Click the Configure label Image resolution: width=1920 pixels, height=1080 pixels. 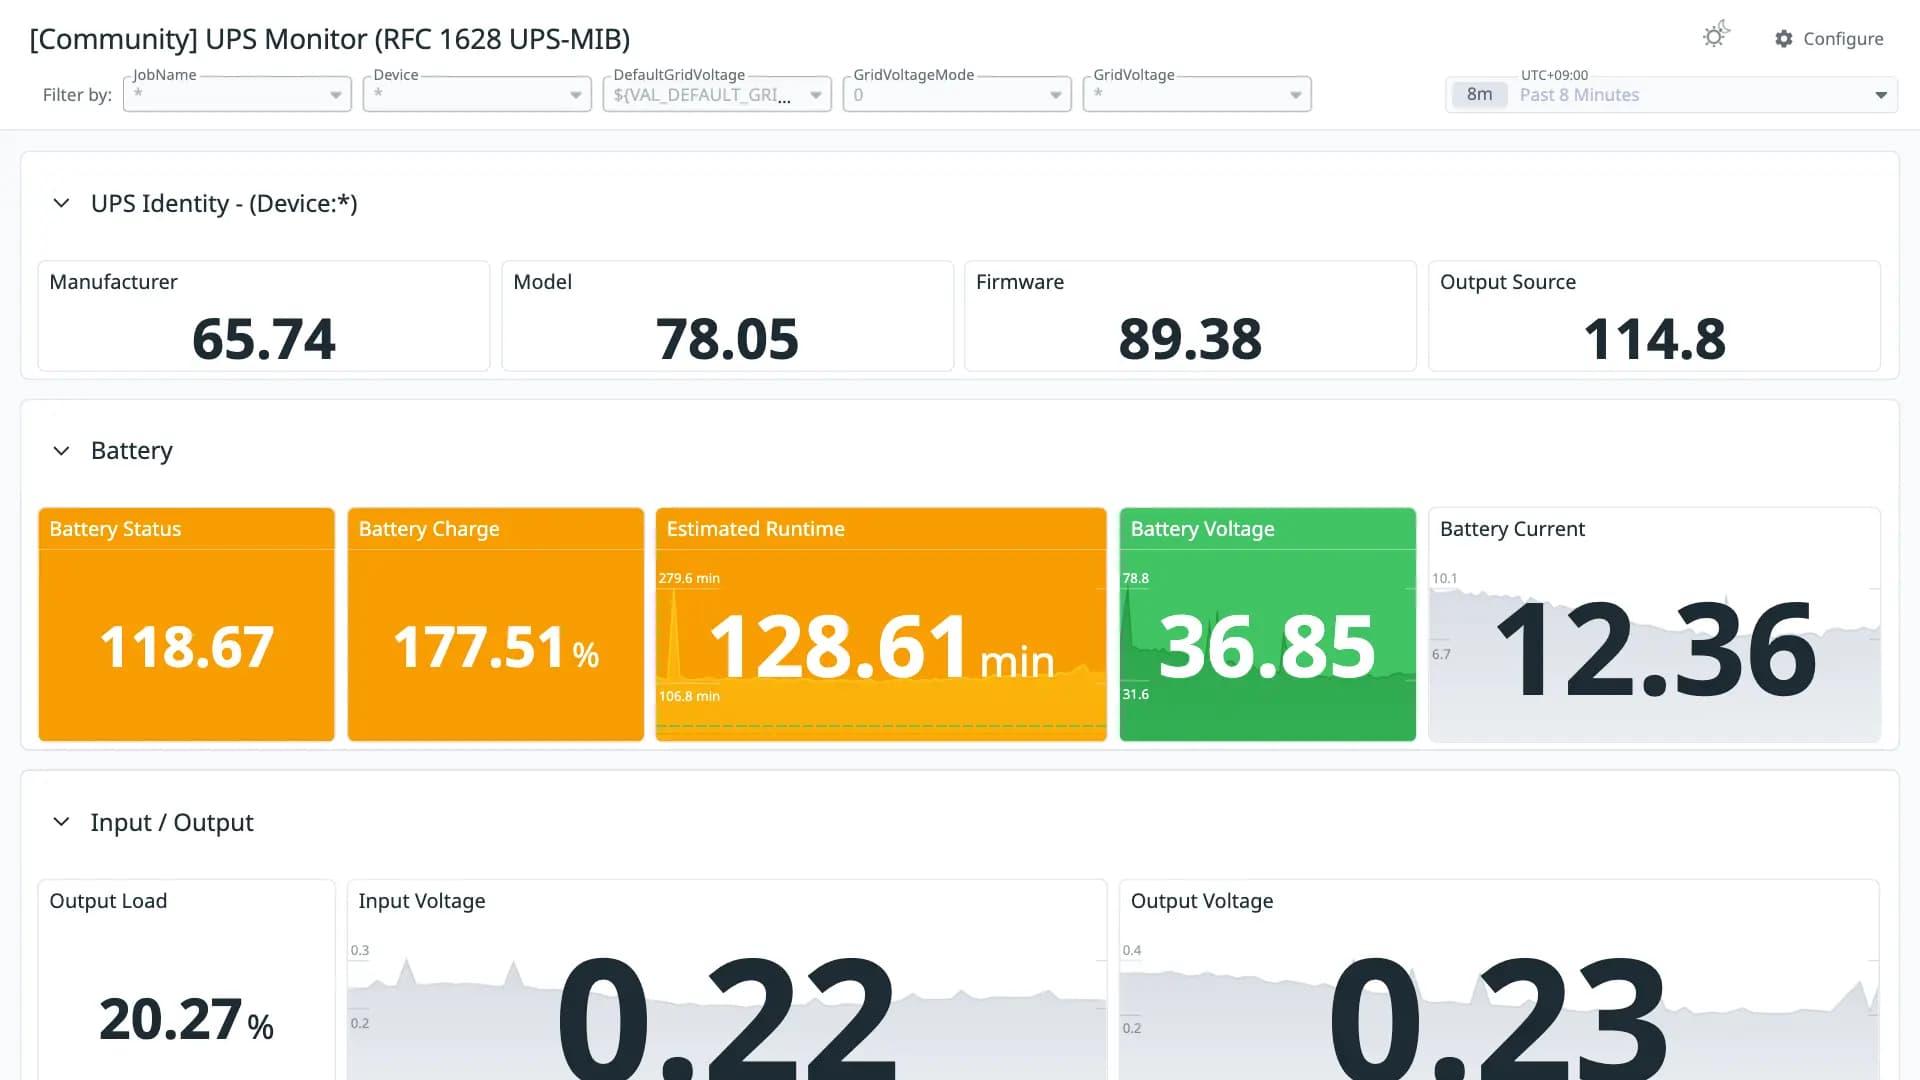[1843, 39]
